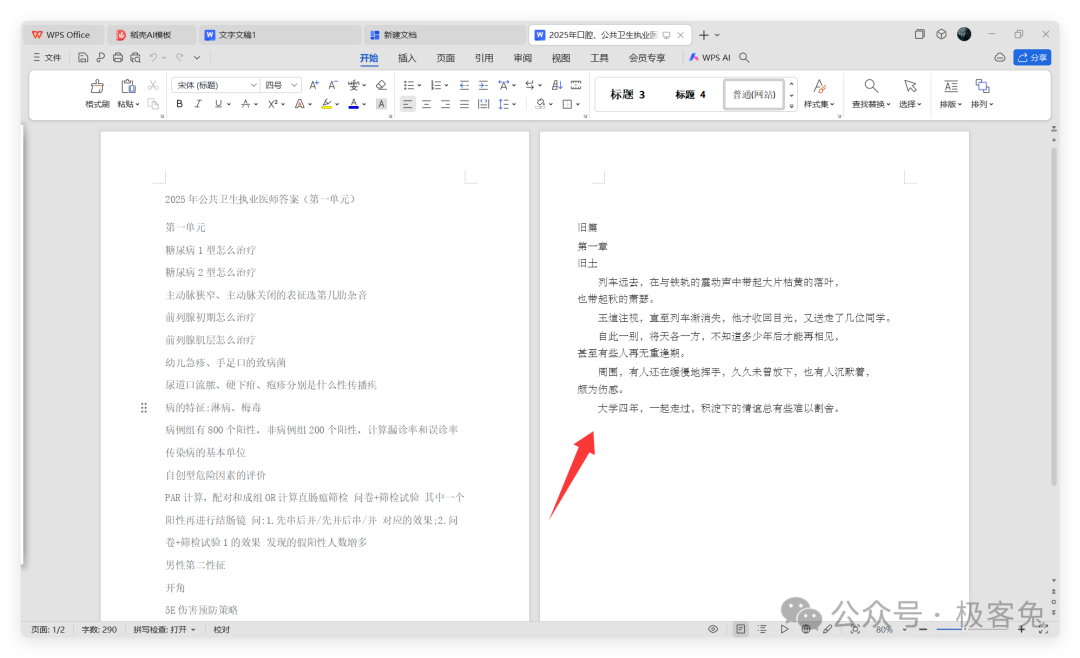The height and width of the screenshot is (658, 1080).
Task: Apply the 标题 4 style
Action: coord(690,94)
